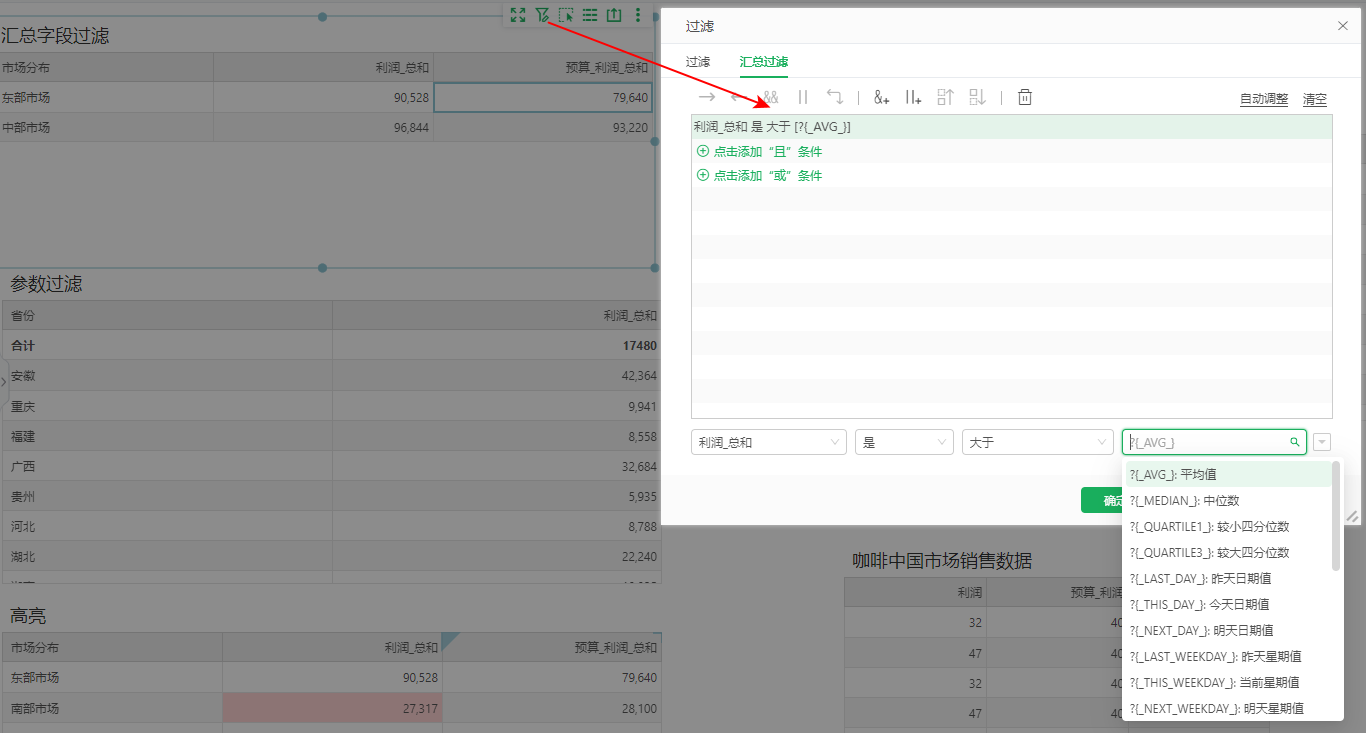Image resolution: width=1366 pixels, height=733 pixels.
Task: Select ?{_LAST_WEEKDAY_}: 昨天星期值 option
Action: pyautogui.click(x=1228, y=656)
